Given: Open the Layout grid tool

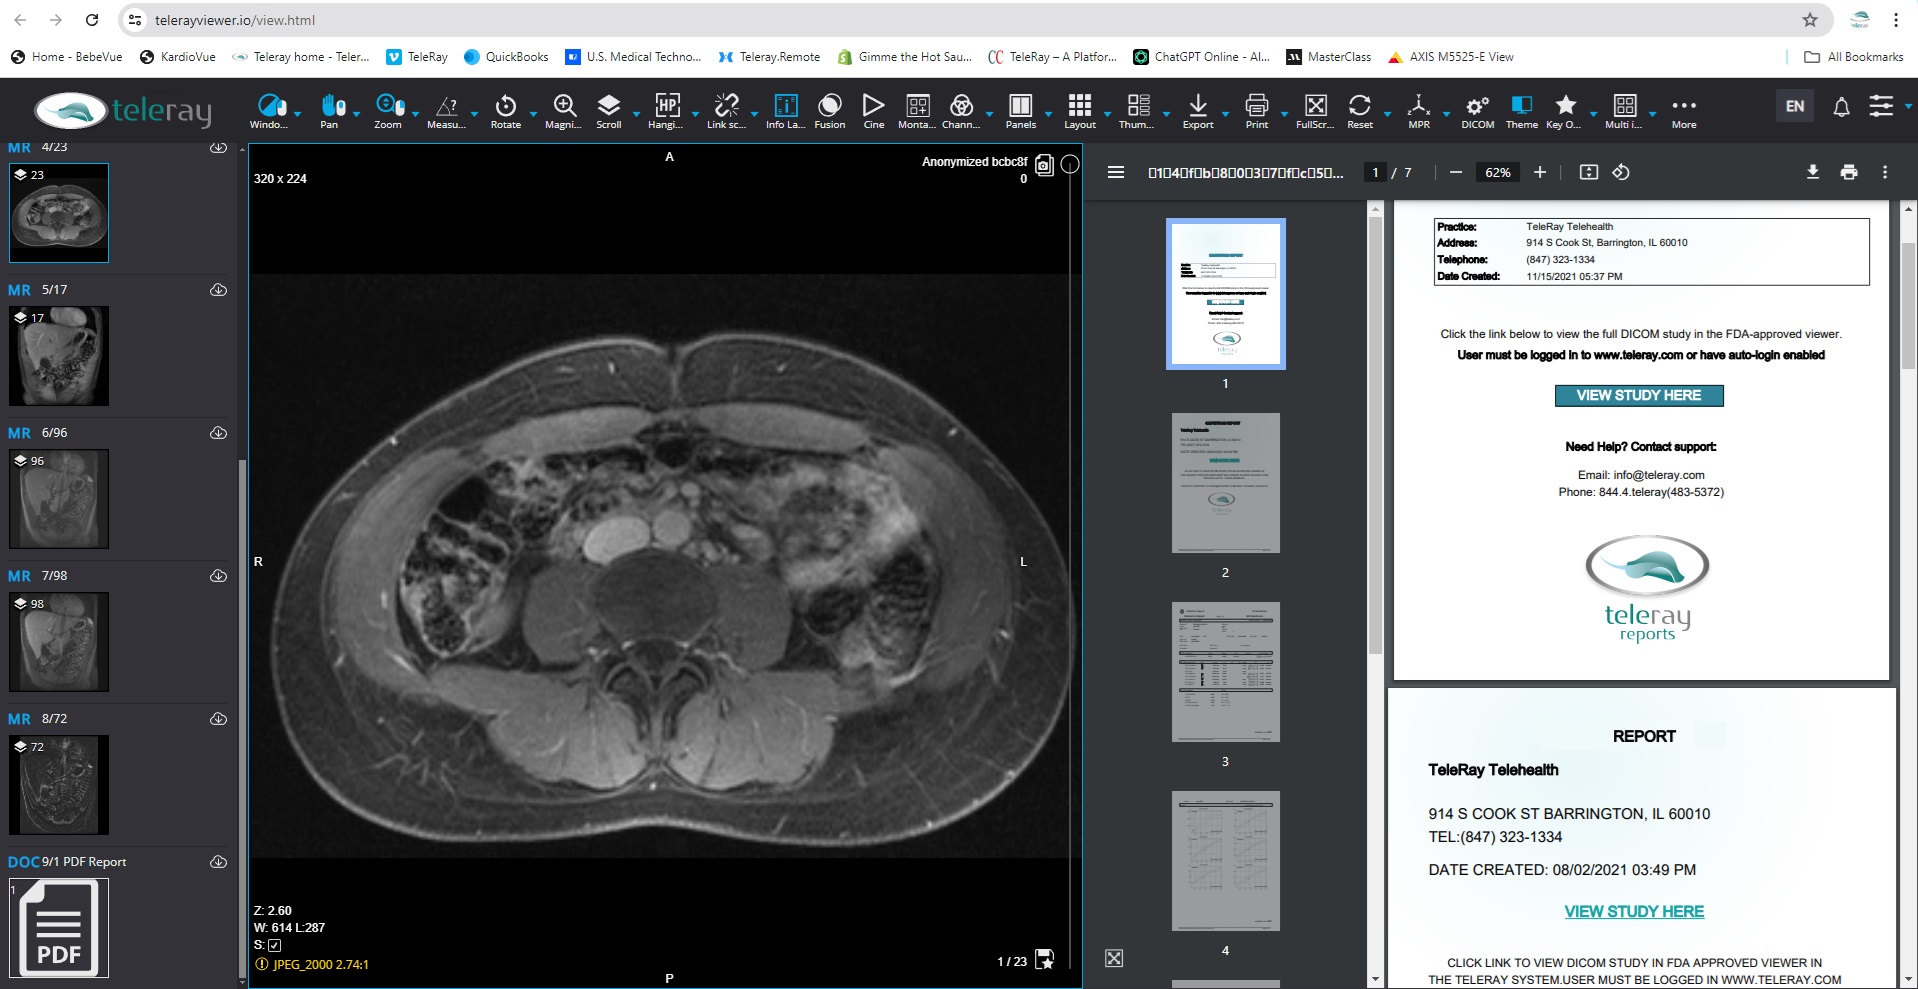Looking at the screenshot, I should [x=1080, y=110].
